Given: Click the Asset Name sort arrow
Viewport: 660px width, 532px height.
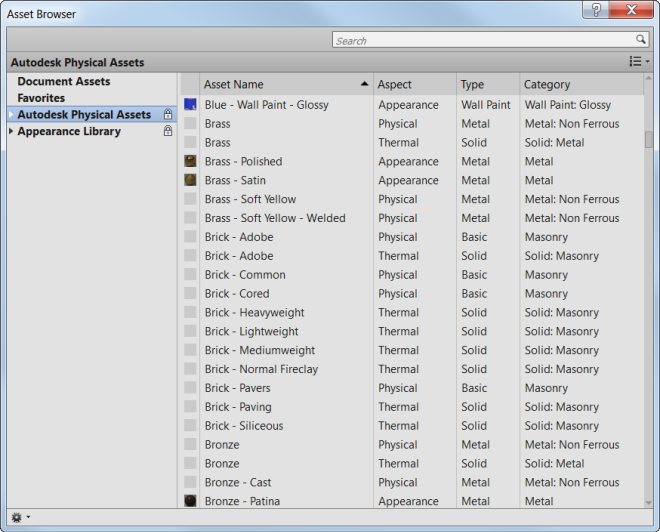Looking at the screenshot, I should tap(365, 84).
